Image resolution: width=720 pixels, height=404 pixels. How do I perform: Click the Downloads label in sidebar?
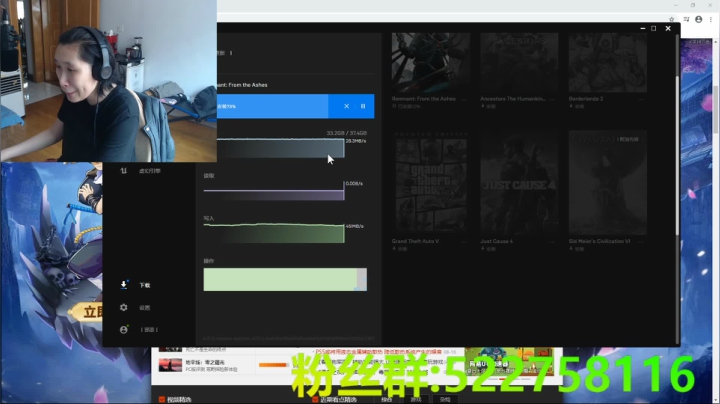[145, 285]
